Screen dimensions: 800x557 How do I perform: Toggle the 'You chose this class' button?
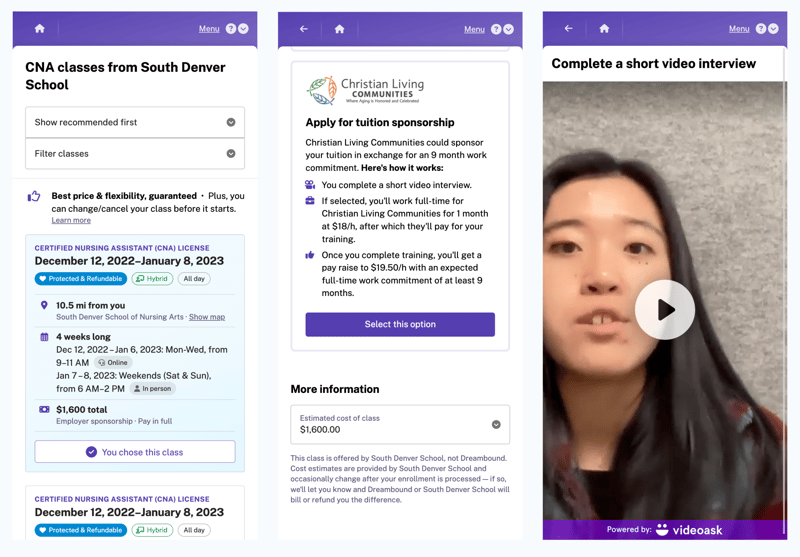(135, 452)
